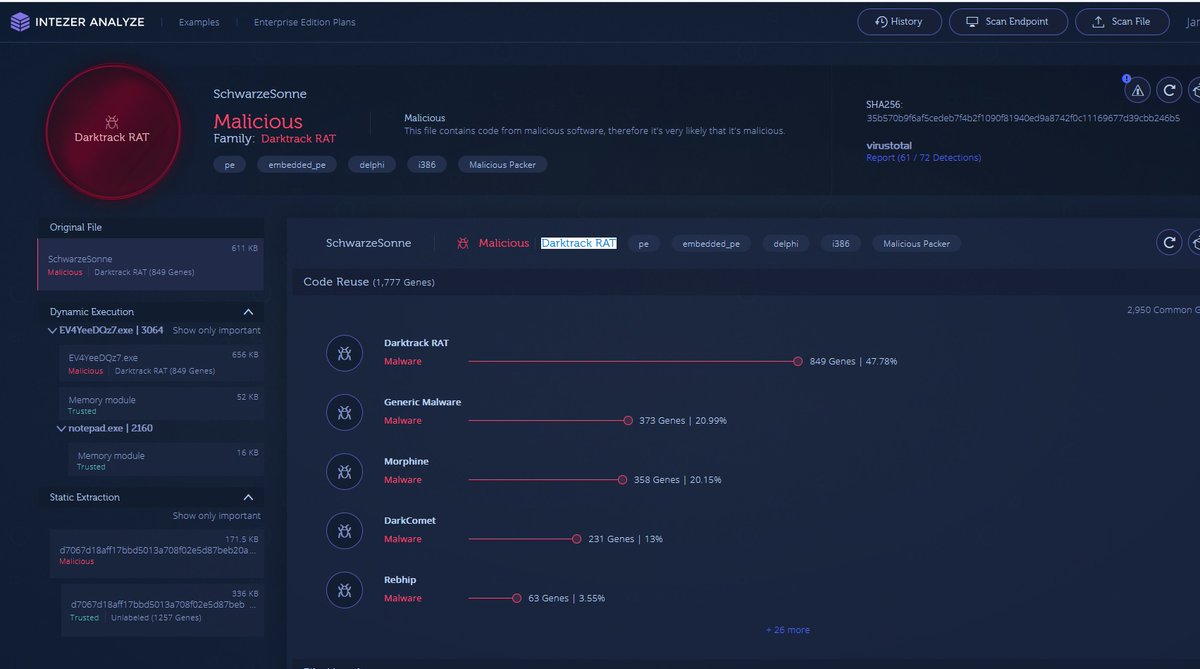Click the warning triangle alert icon
This screenshot has width=1200, height=669.
point(1137,90)
